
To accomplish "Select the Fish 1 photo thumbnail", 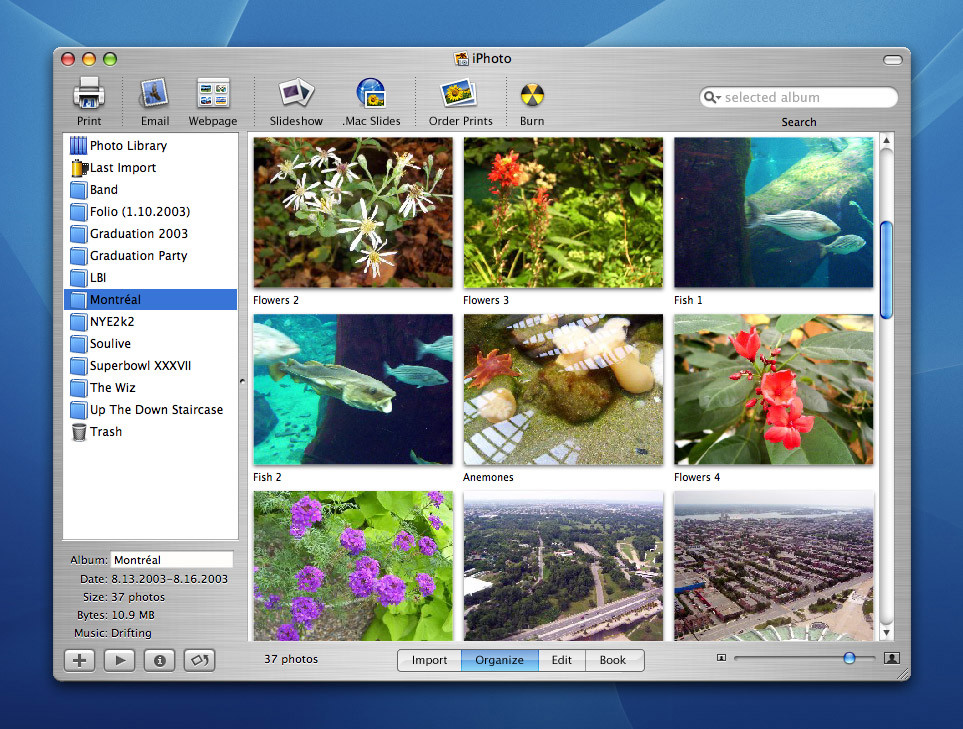I will click(x=774, y=212).
